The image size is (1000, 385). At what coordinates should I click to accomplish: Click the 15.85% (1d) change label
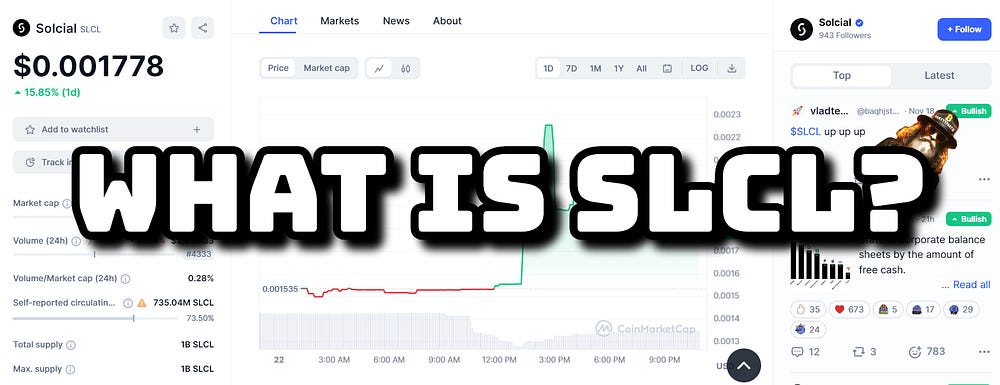tap(47, 92)
